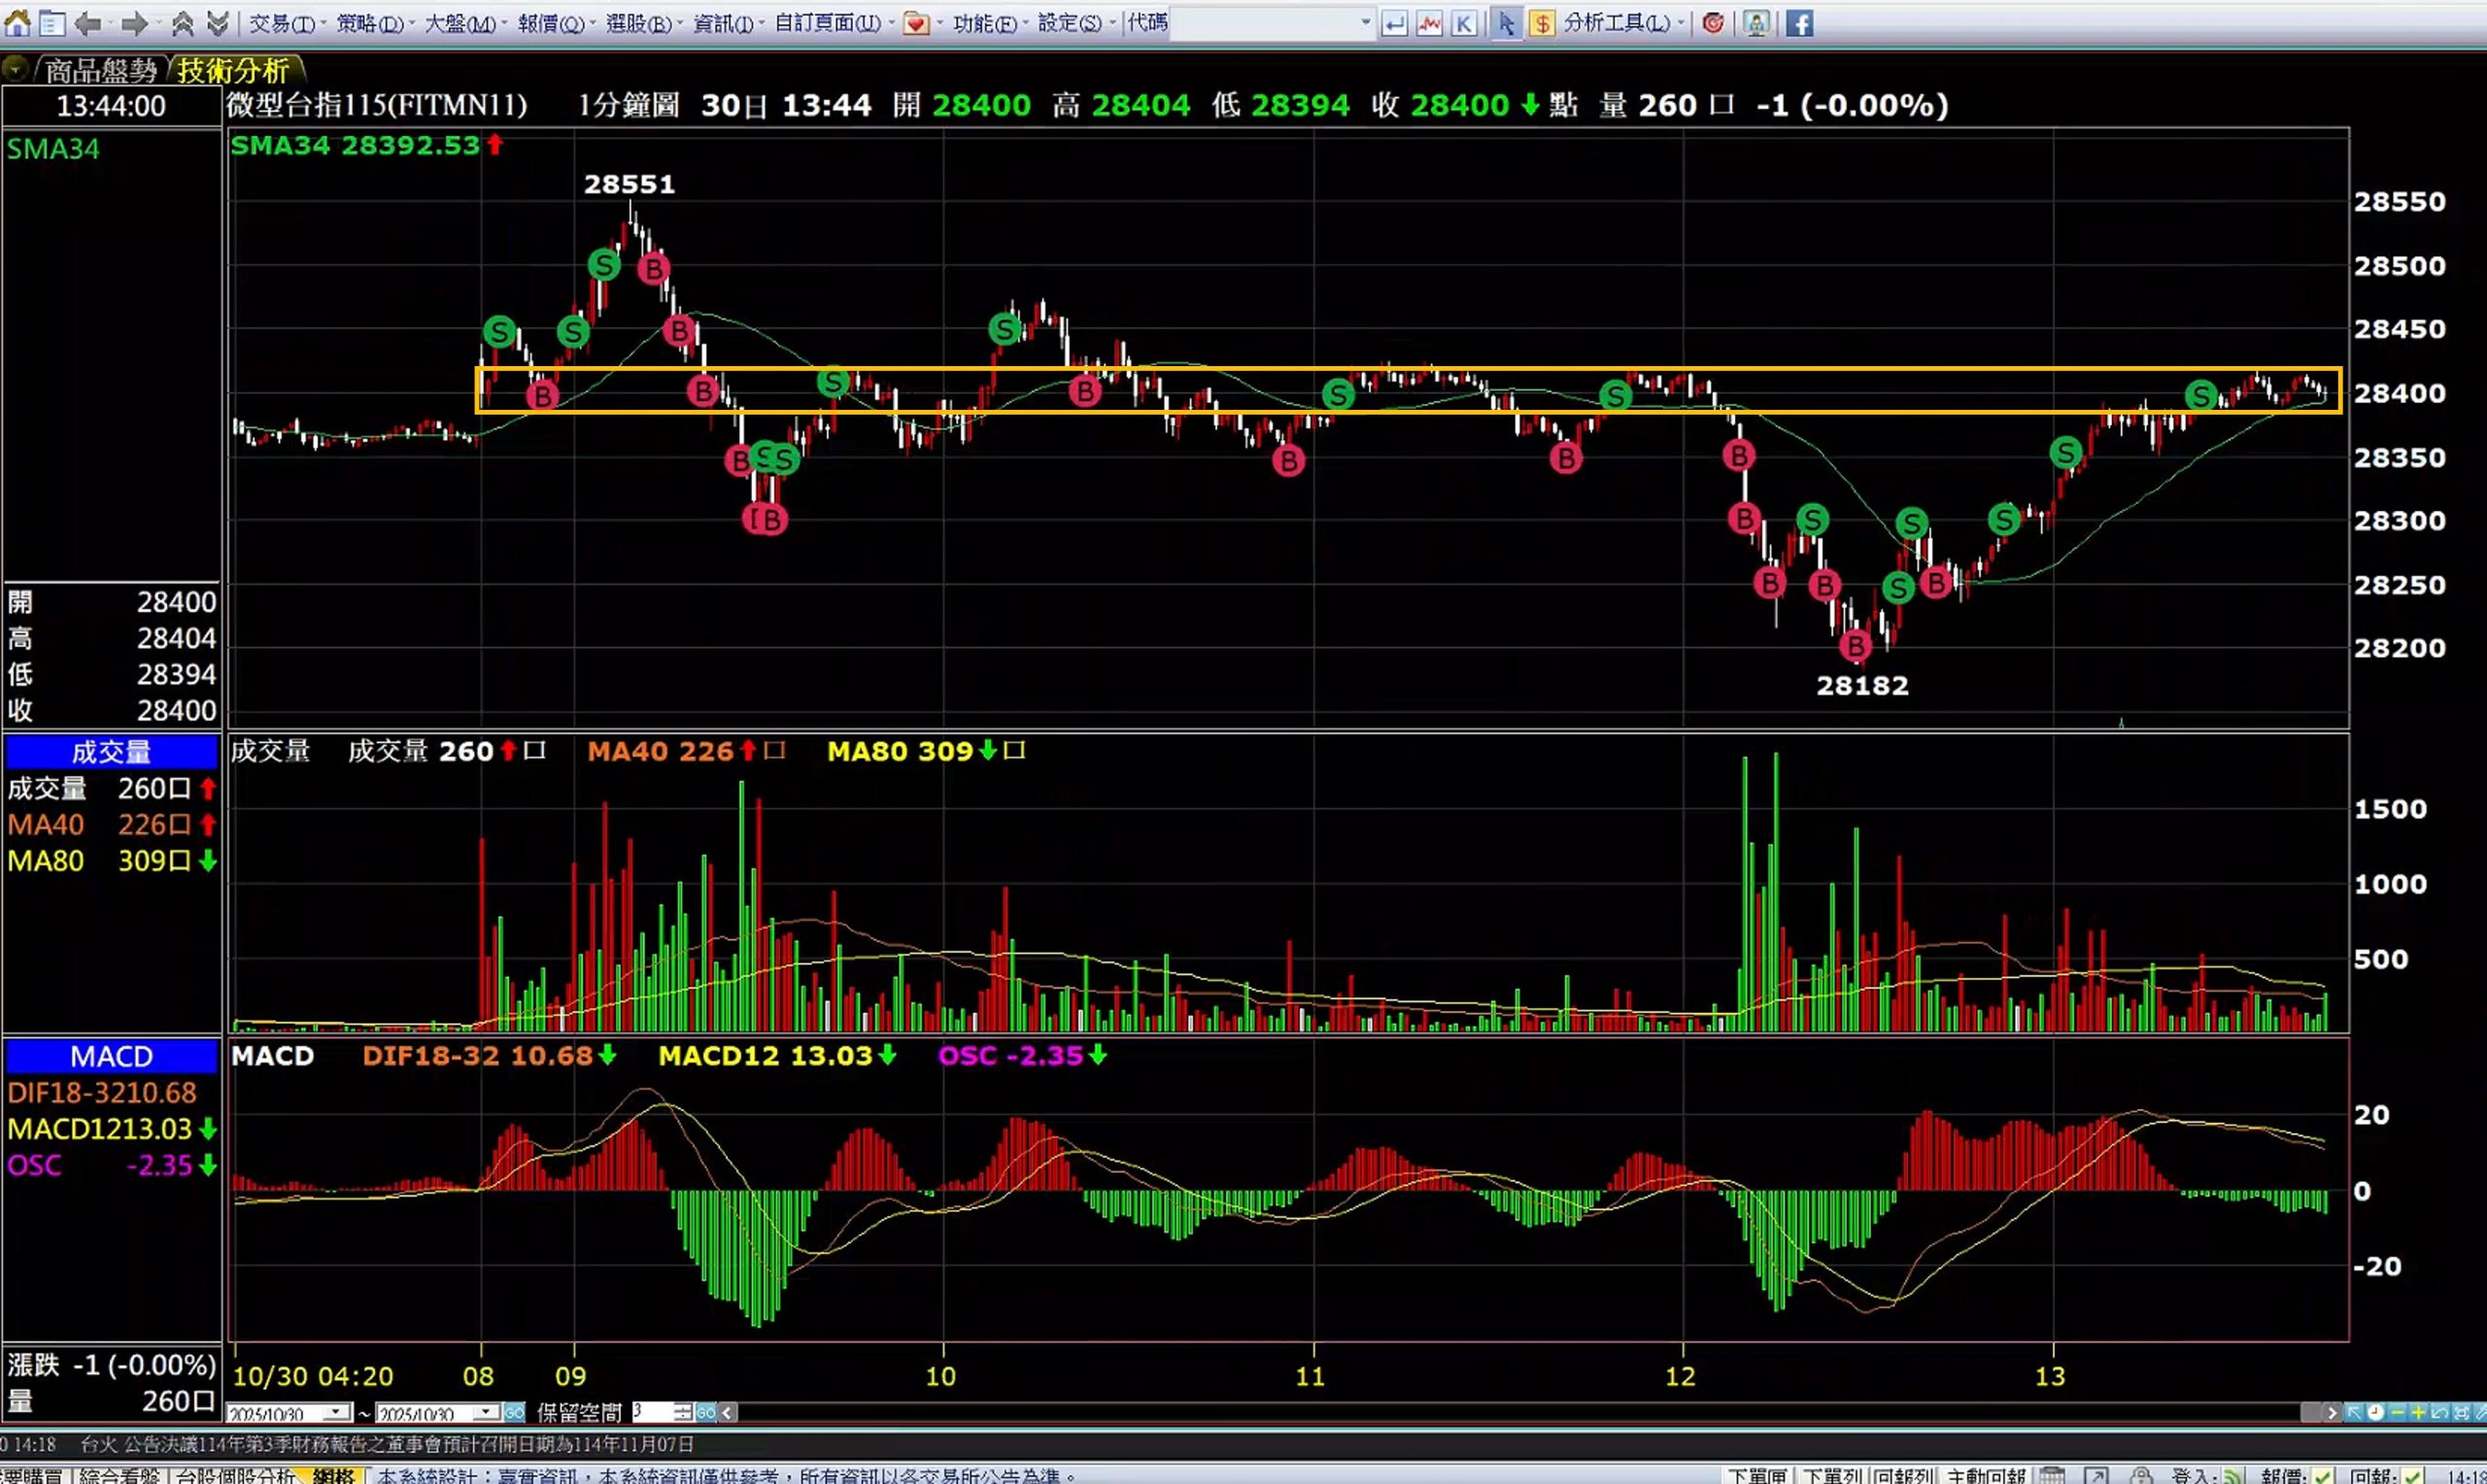Click the 主動回報 button
The image size is (2487, 1484).
tap(1985, 1476)
